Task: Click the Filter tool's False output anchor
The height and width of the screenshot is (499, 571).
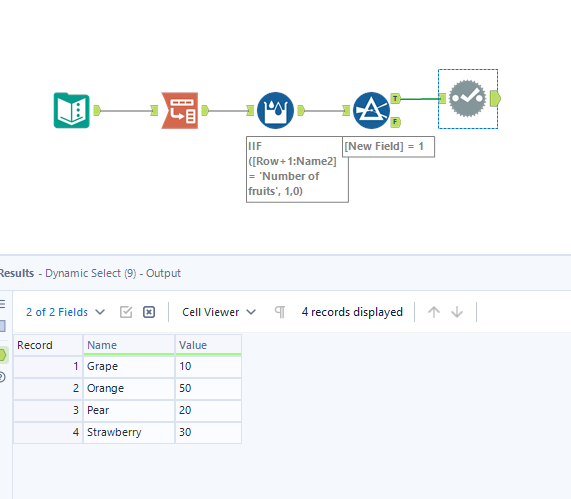Action: [x=395, y=122]
